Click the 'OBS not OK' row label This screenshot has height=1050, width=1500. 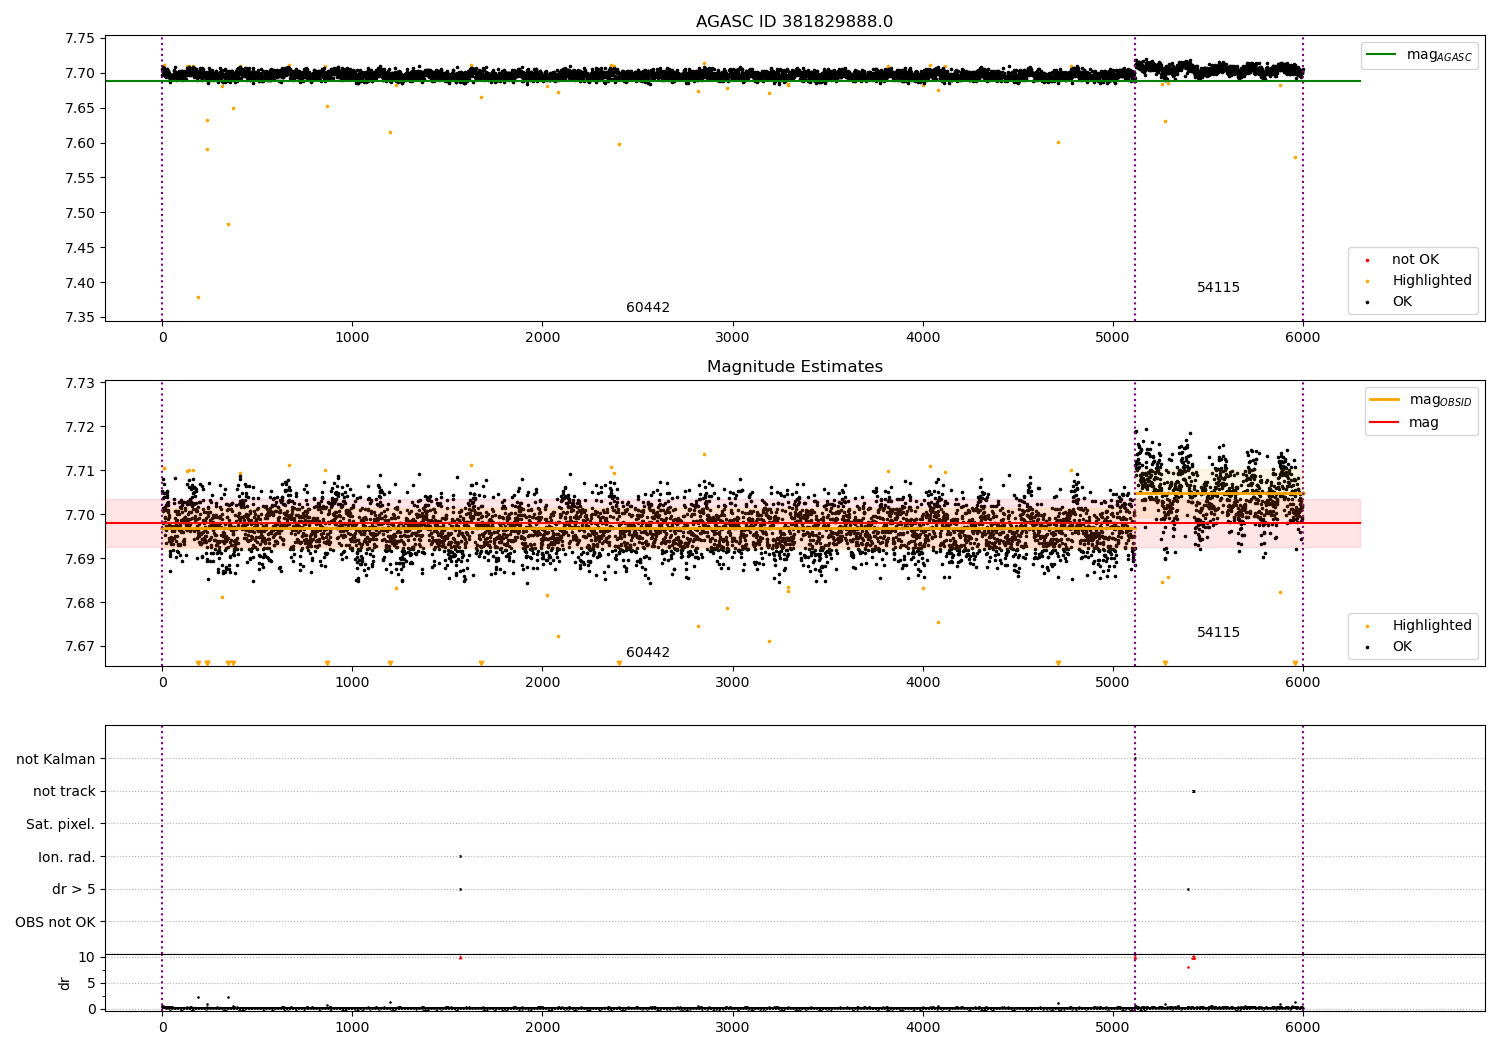pos(56,923)
